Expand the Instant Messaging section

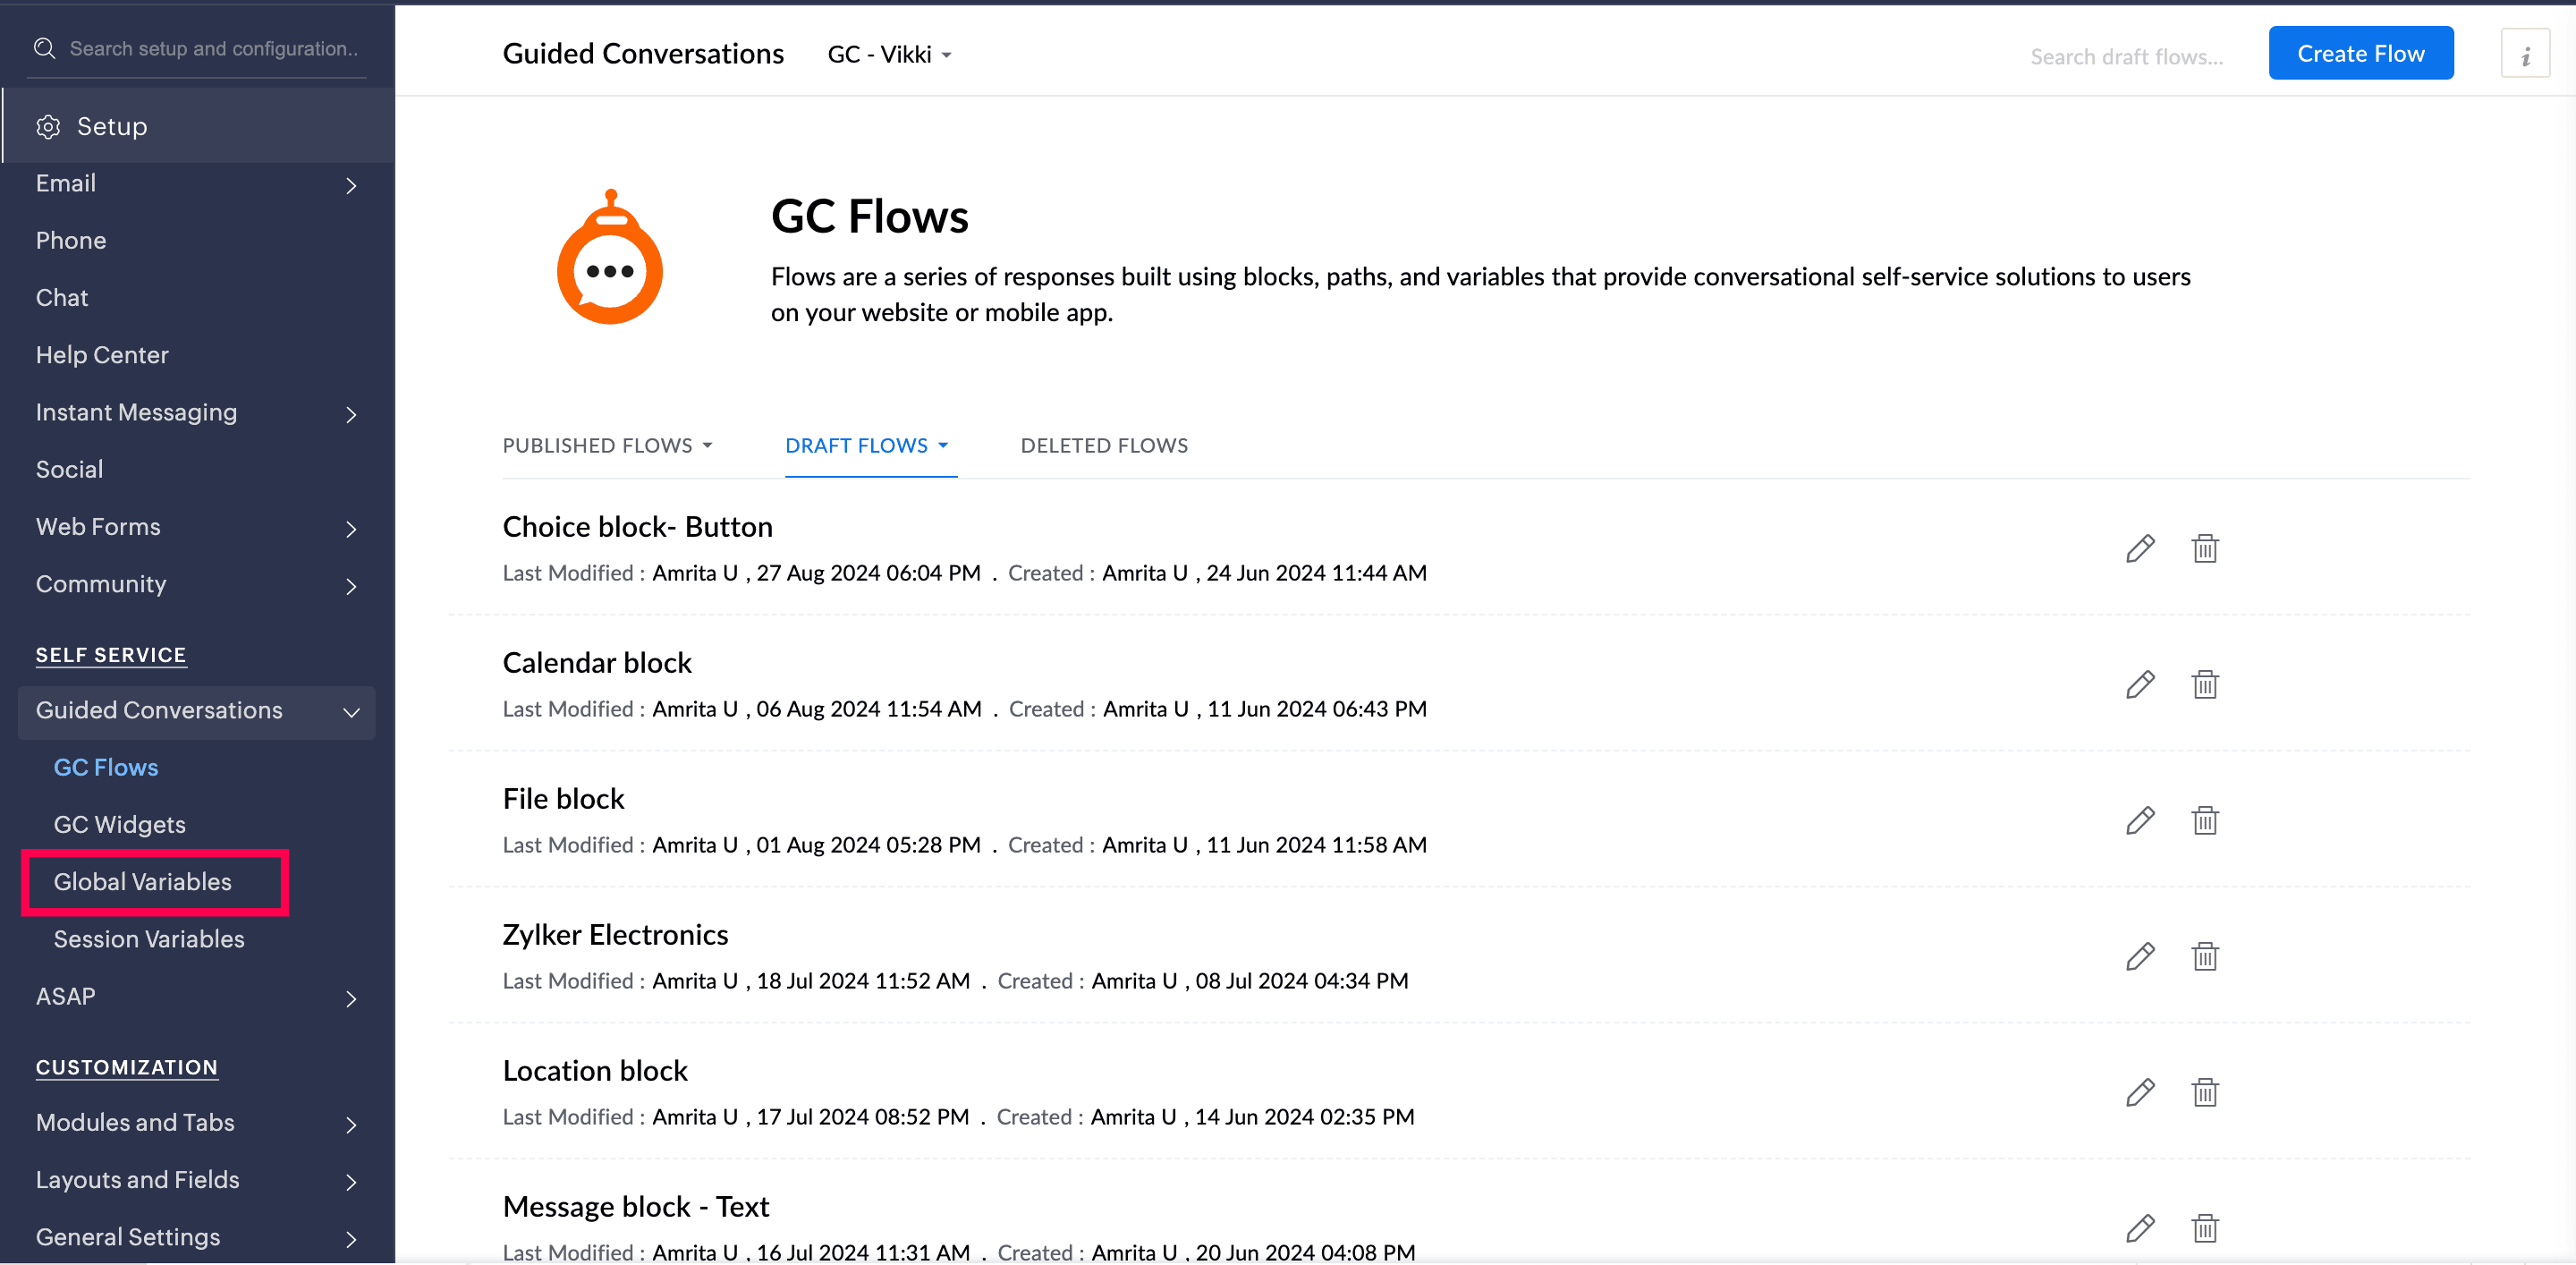point(351,414)
